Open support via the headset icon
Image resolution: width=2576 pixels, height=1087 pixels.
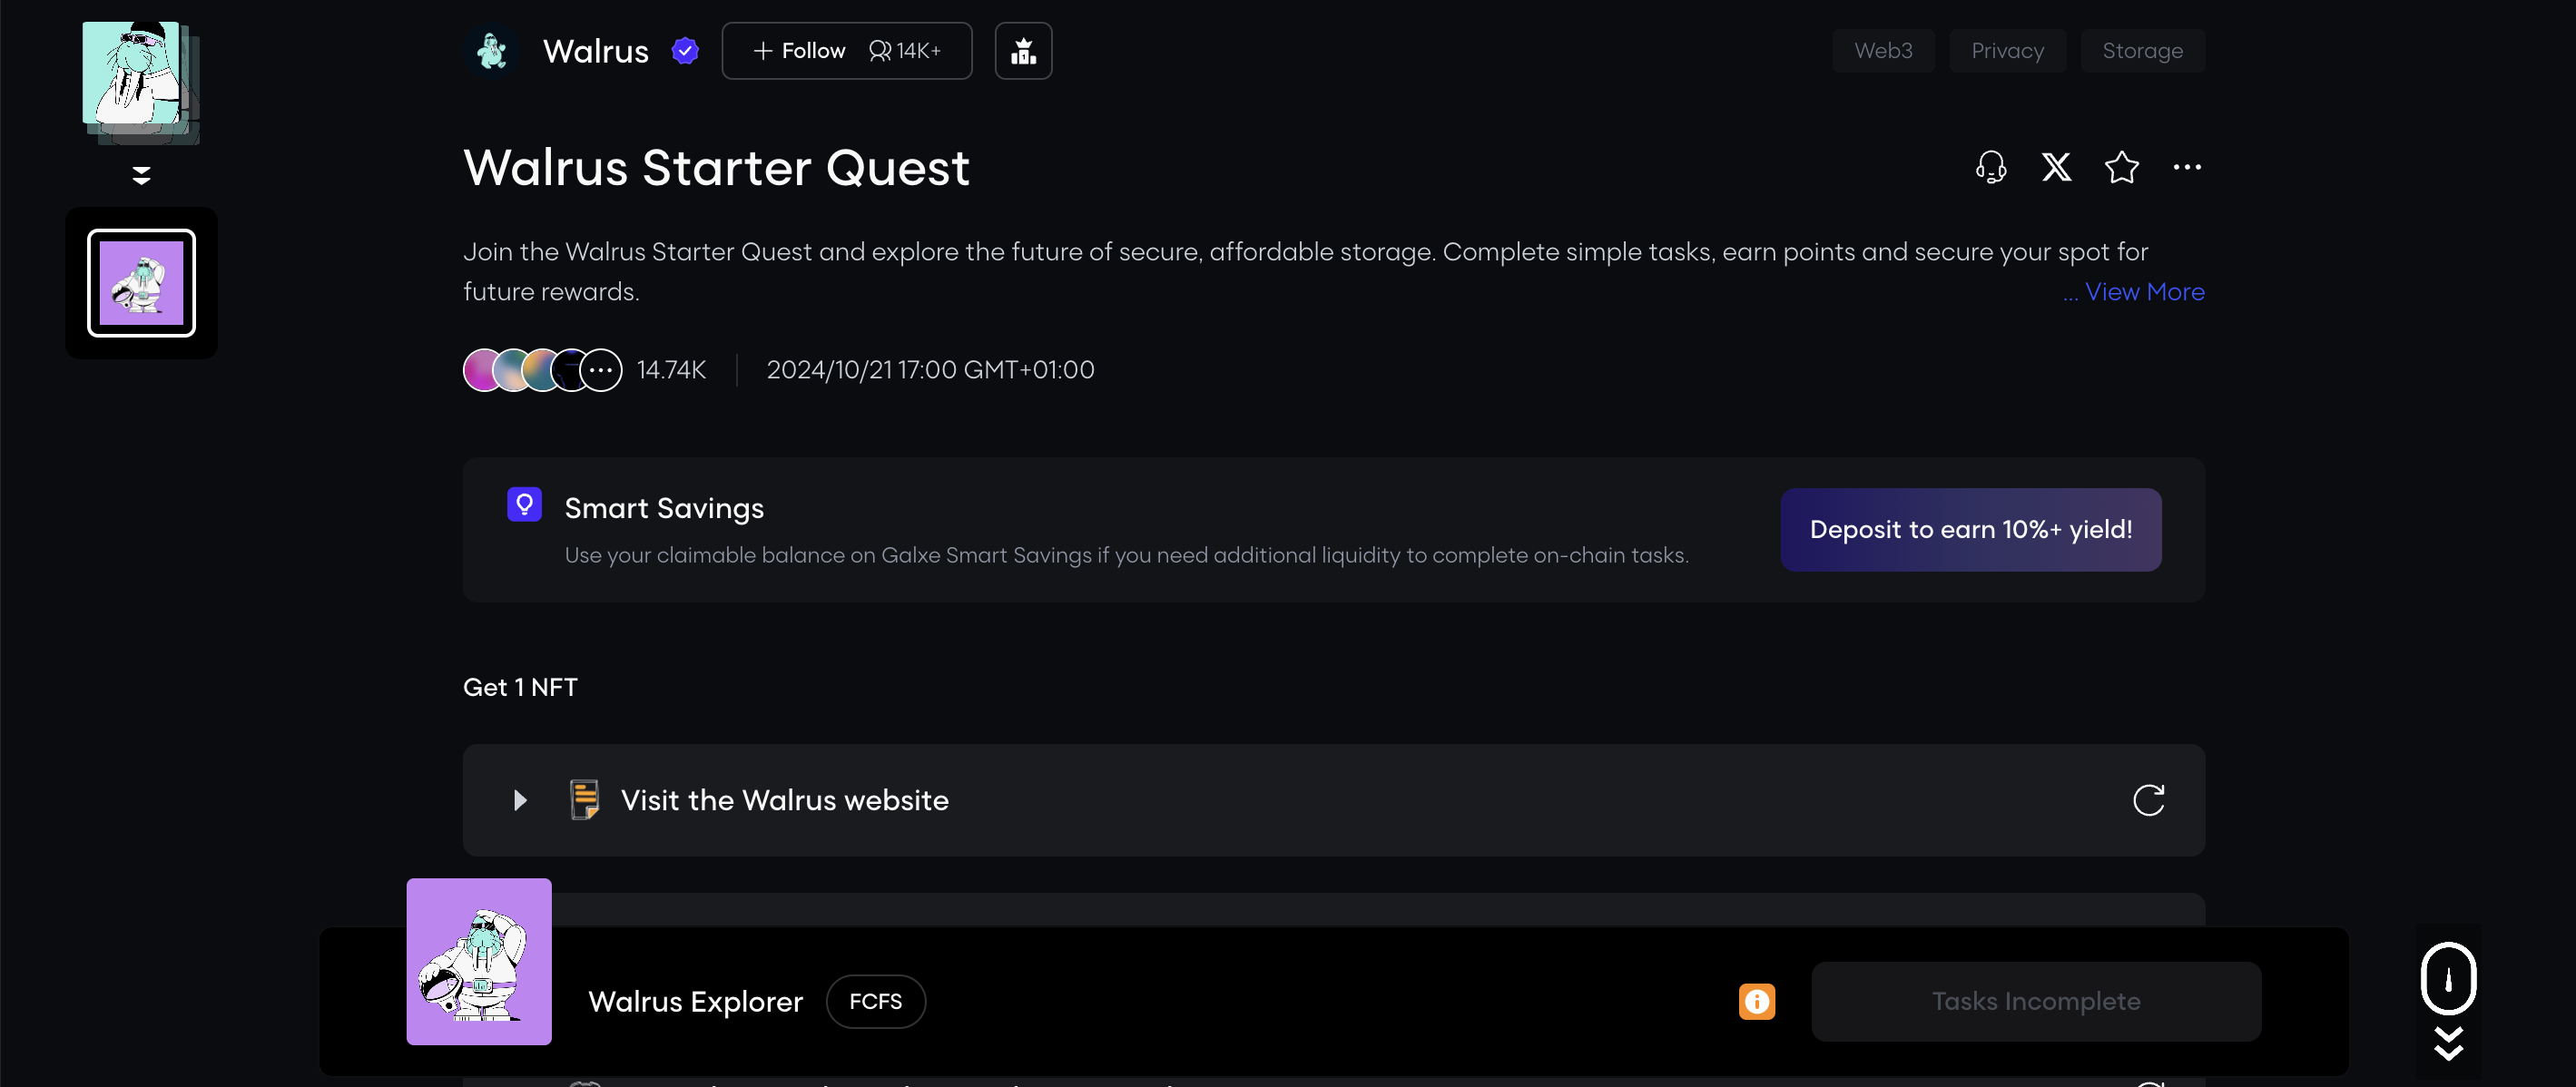1990,167
